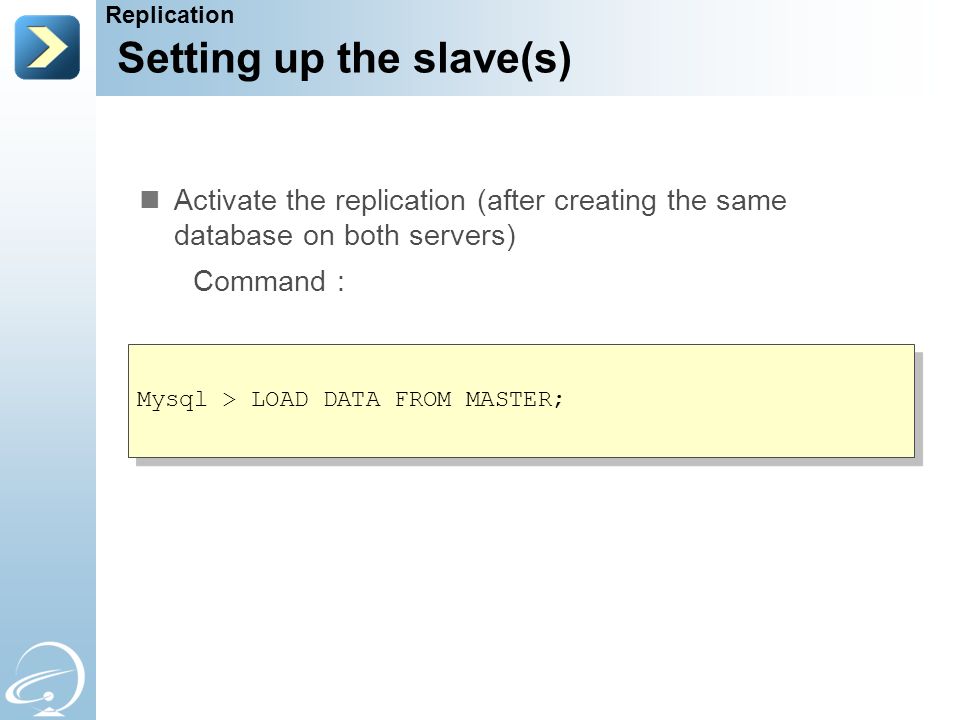Click the '>' prompt symbol in code box
This screenshot has height=720, width=960.
point(229,400)
